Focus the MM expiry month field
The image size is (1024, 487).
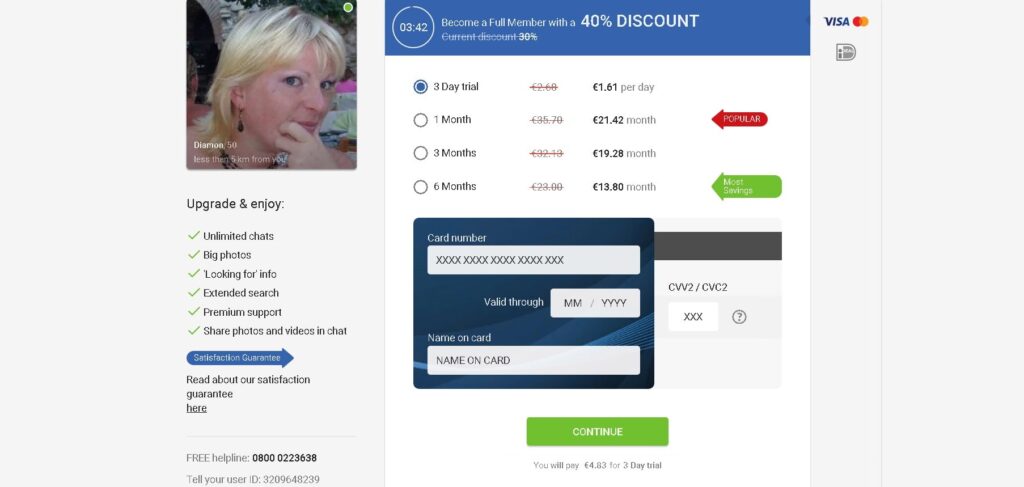click(573, 303)
